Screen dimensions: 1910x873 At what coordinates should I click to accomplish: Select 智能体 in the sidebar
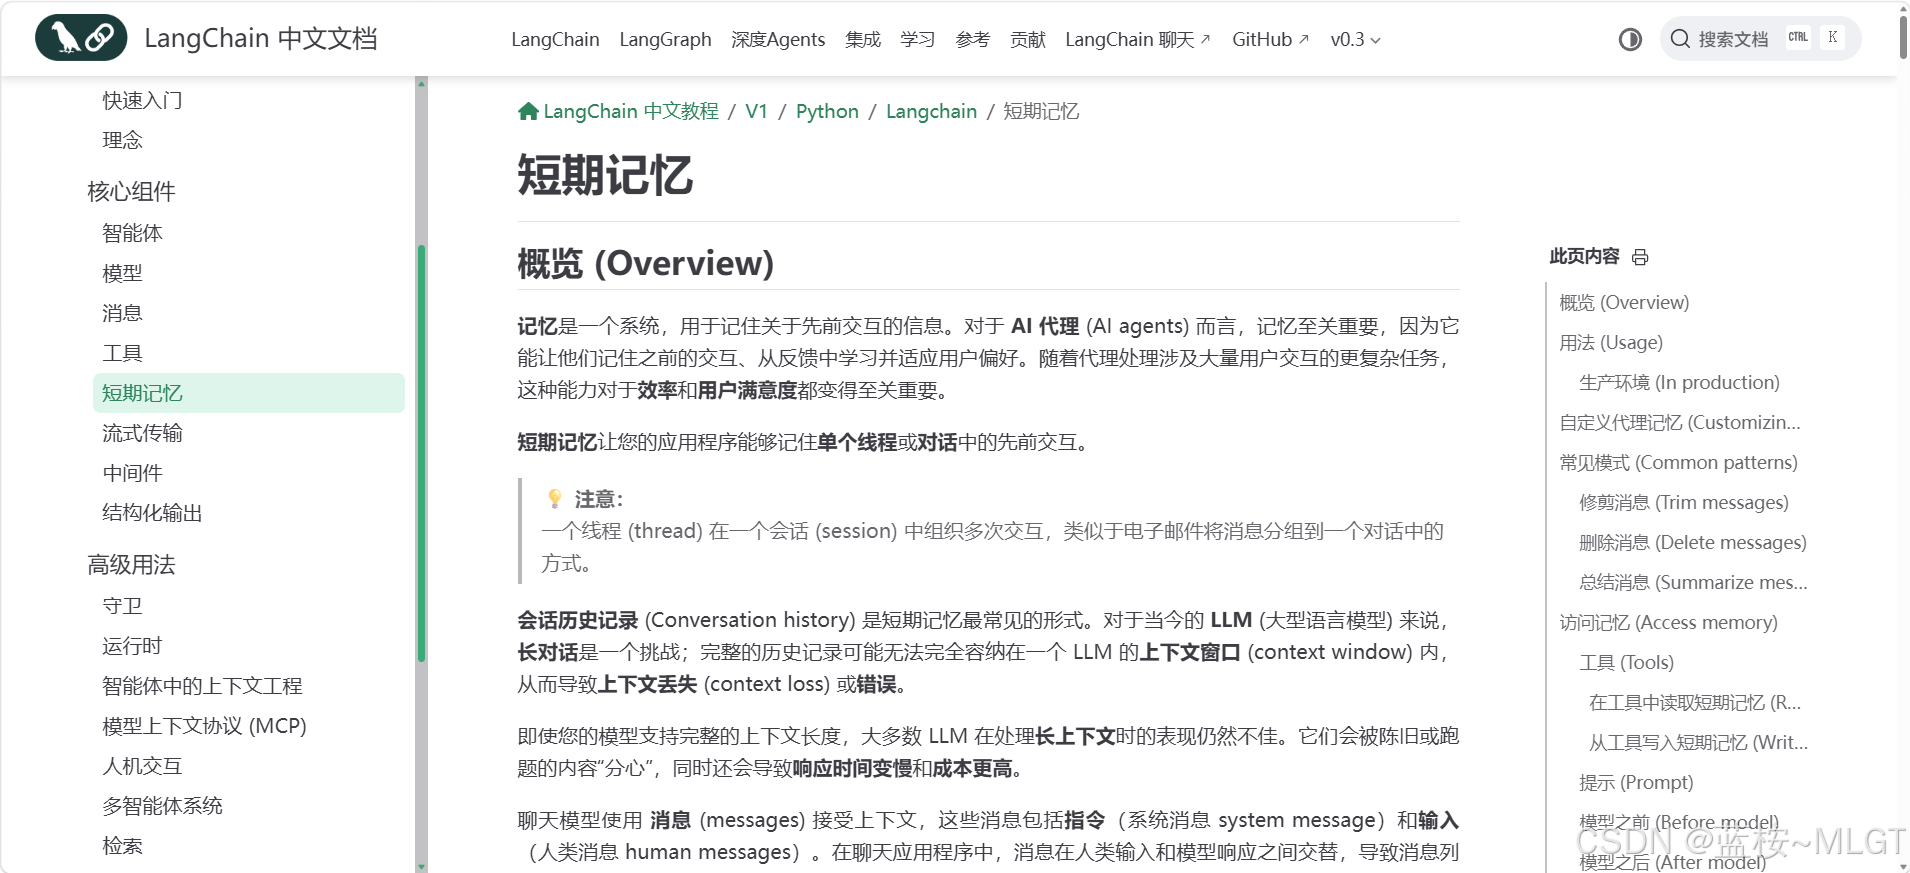(x=132, y=233)
